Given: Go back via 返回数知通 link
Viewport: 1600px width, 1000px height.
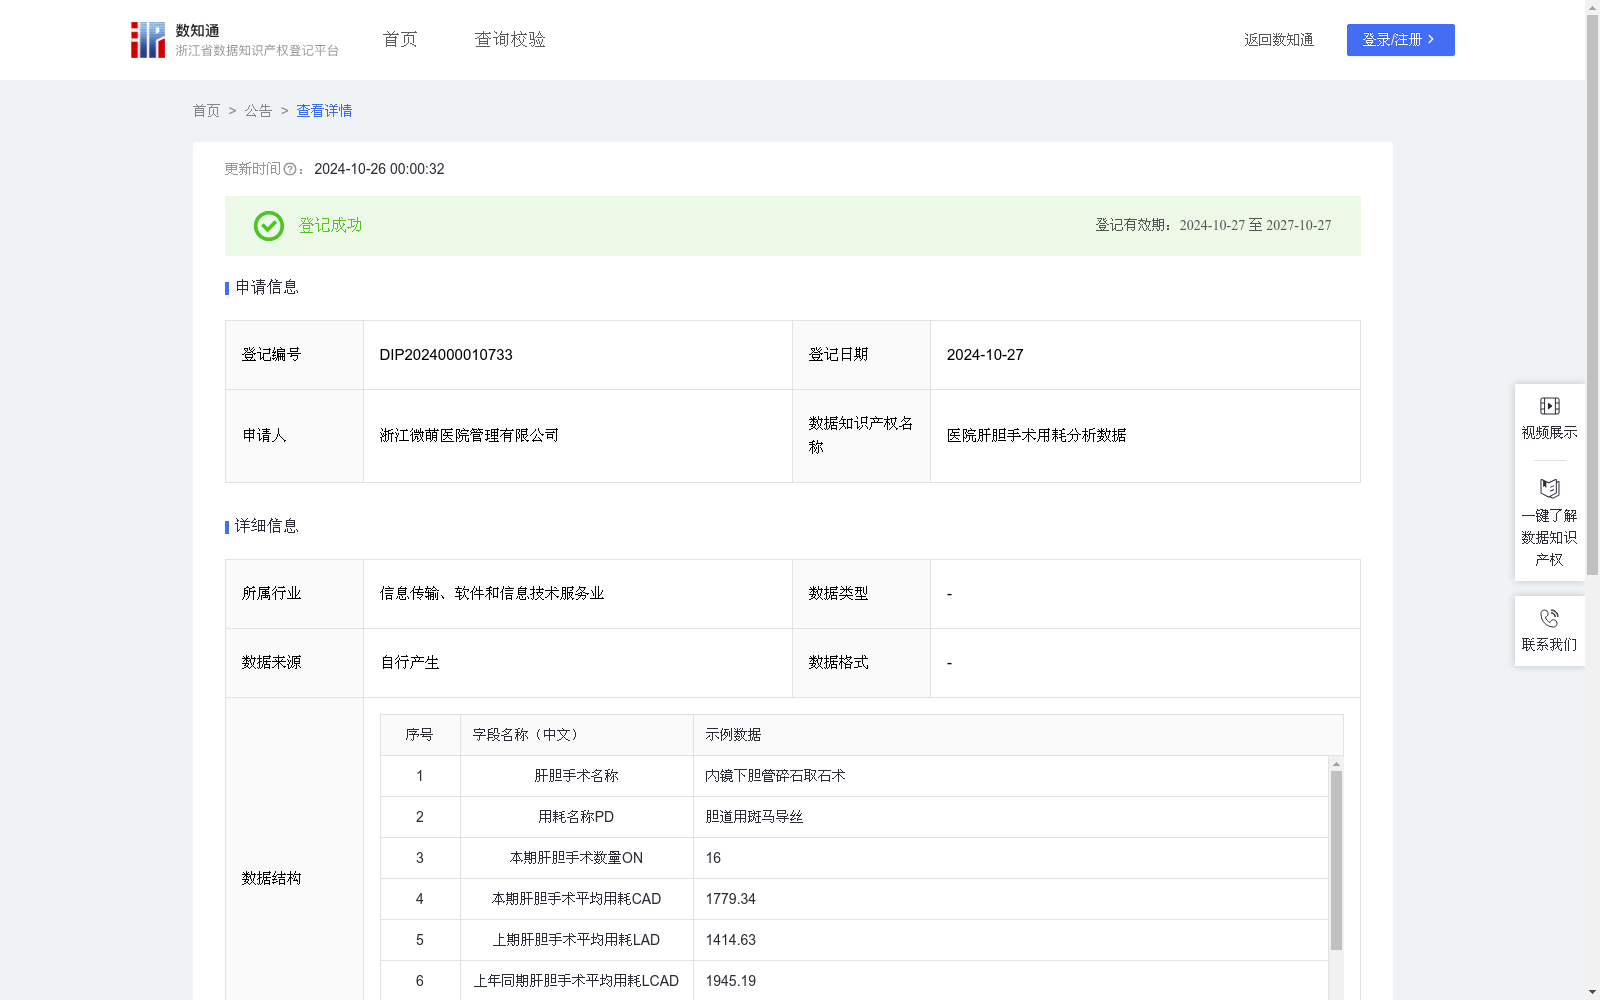Looking at the screenshot, I should (x=1279, y=40).
